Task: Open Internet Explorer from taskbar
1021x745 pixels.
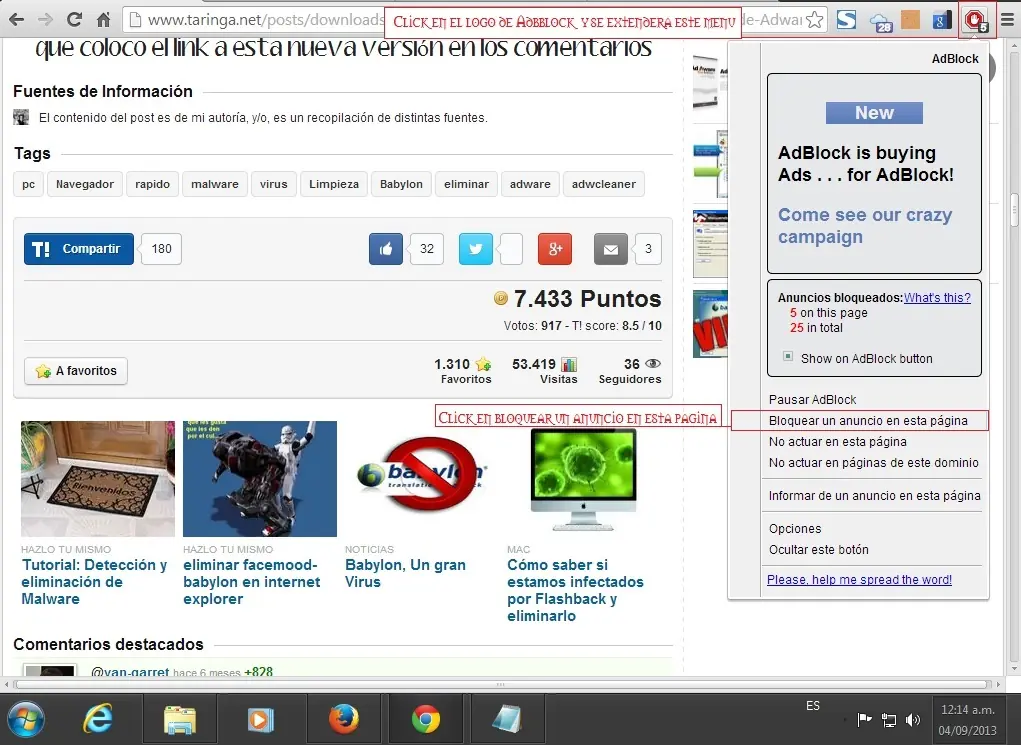Action: tap(98, 720)
